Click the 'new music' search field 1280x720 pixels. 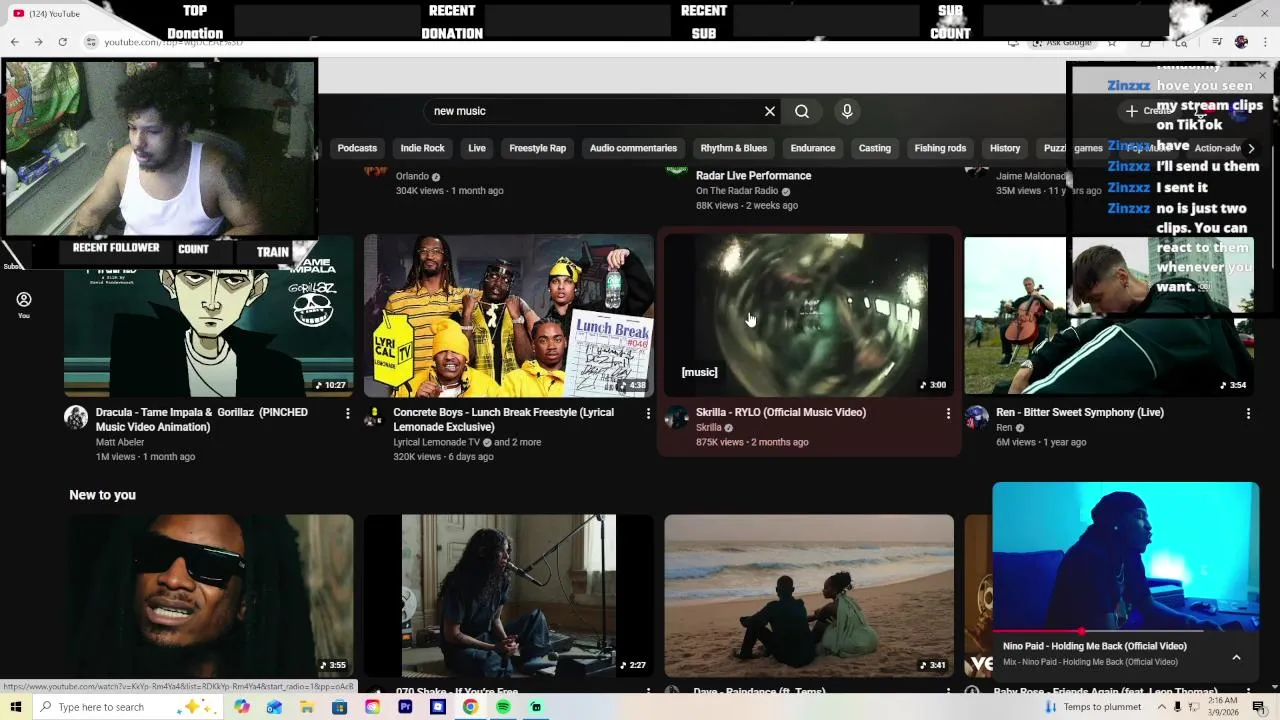(595, 111)
